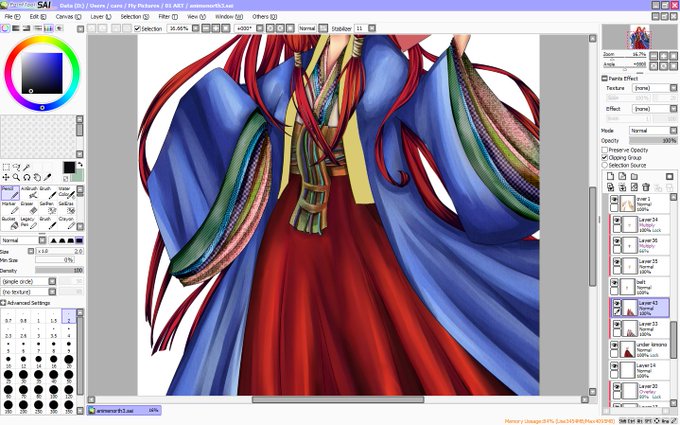The width and height of the screenshot is (680, 425).
Task: Select the Pencil tool
Action: pyautogui.click(x=10, y=193)
